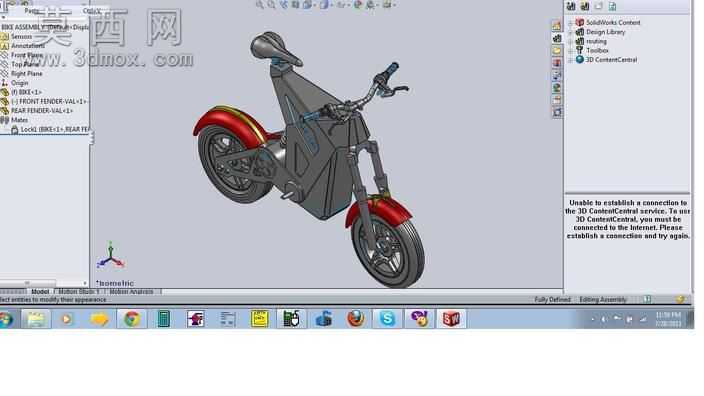Viewport: 704px width, 396px height.
Task: Expand the SolidWorks Content node
Action: [570, 22]
